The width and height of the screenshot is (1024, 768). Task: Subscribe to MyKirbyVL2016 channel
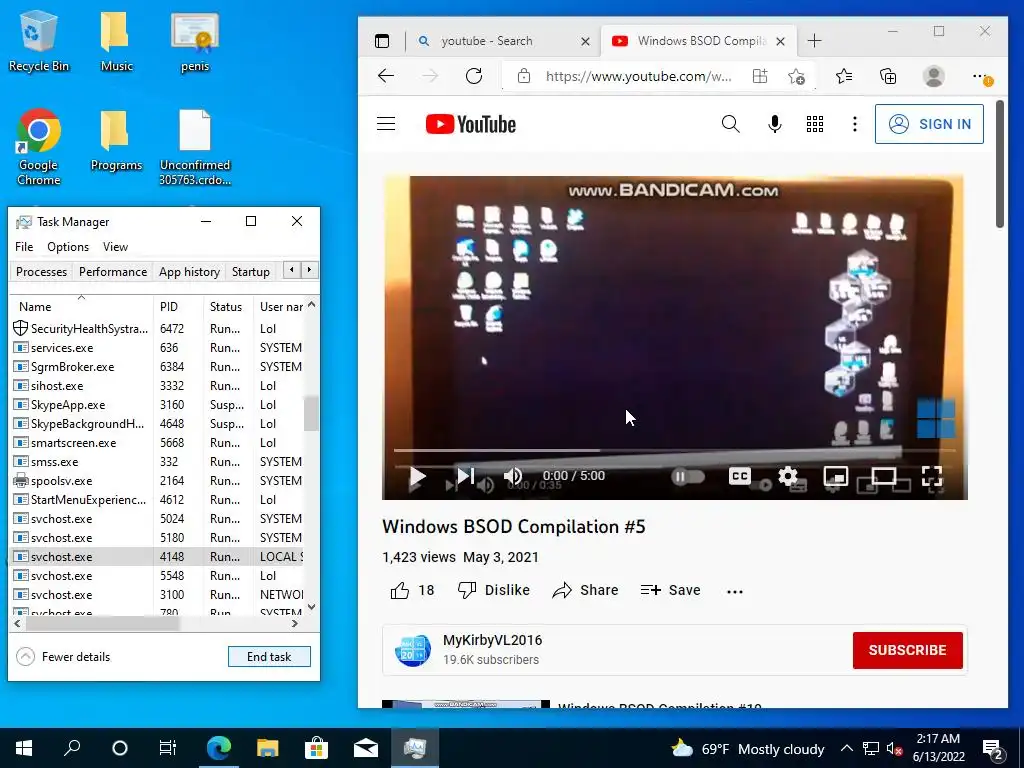coord(907,650)
